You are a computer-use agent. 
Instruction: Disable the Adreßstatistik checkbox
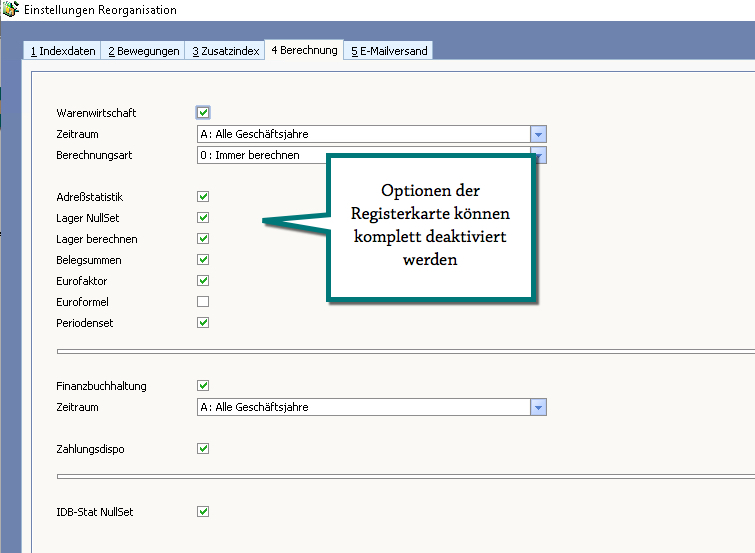pyautogui.click(x=203, y=197)
